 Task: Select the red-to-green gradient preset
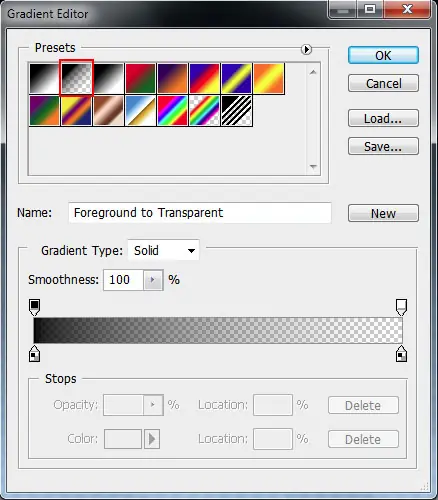coord(140,78)
